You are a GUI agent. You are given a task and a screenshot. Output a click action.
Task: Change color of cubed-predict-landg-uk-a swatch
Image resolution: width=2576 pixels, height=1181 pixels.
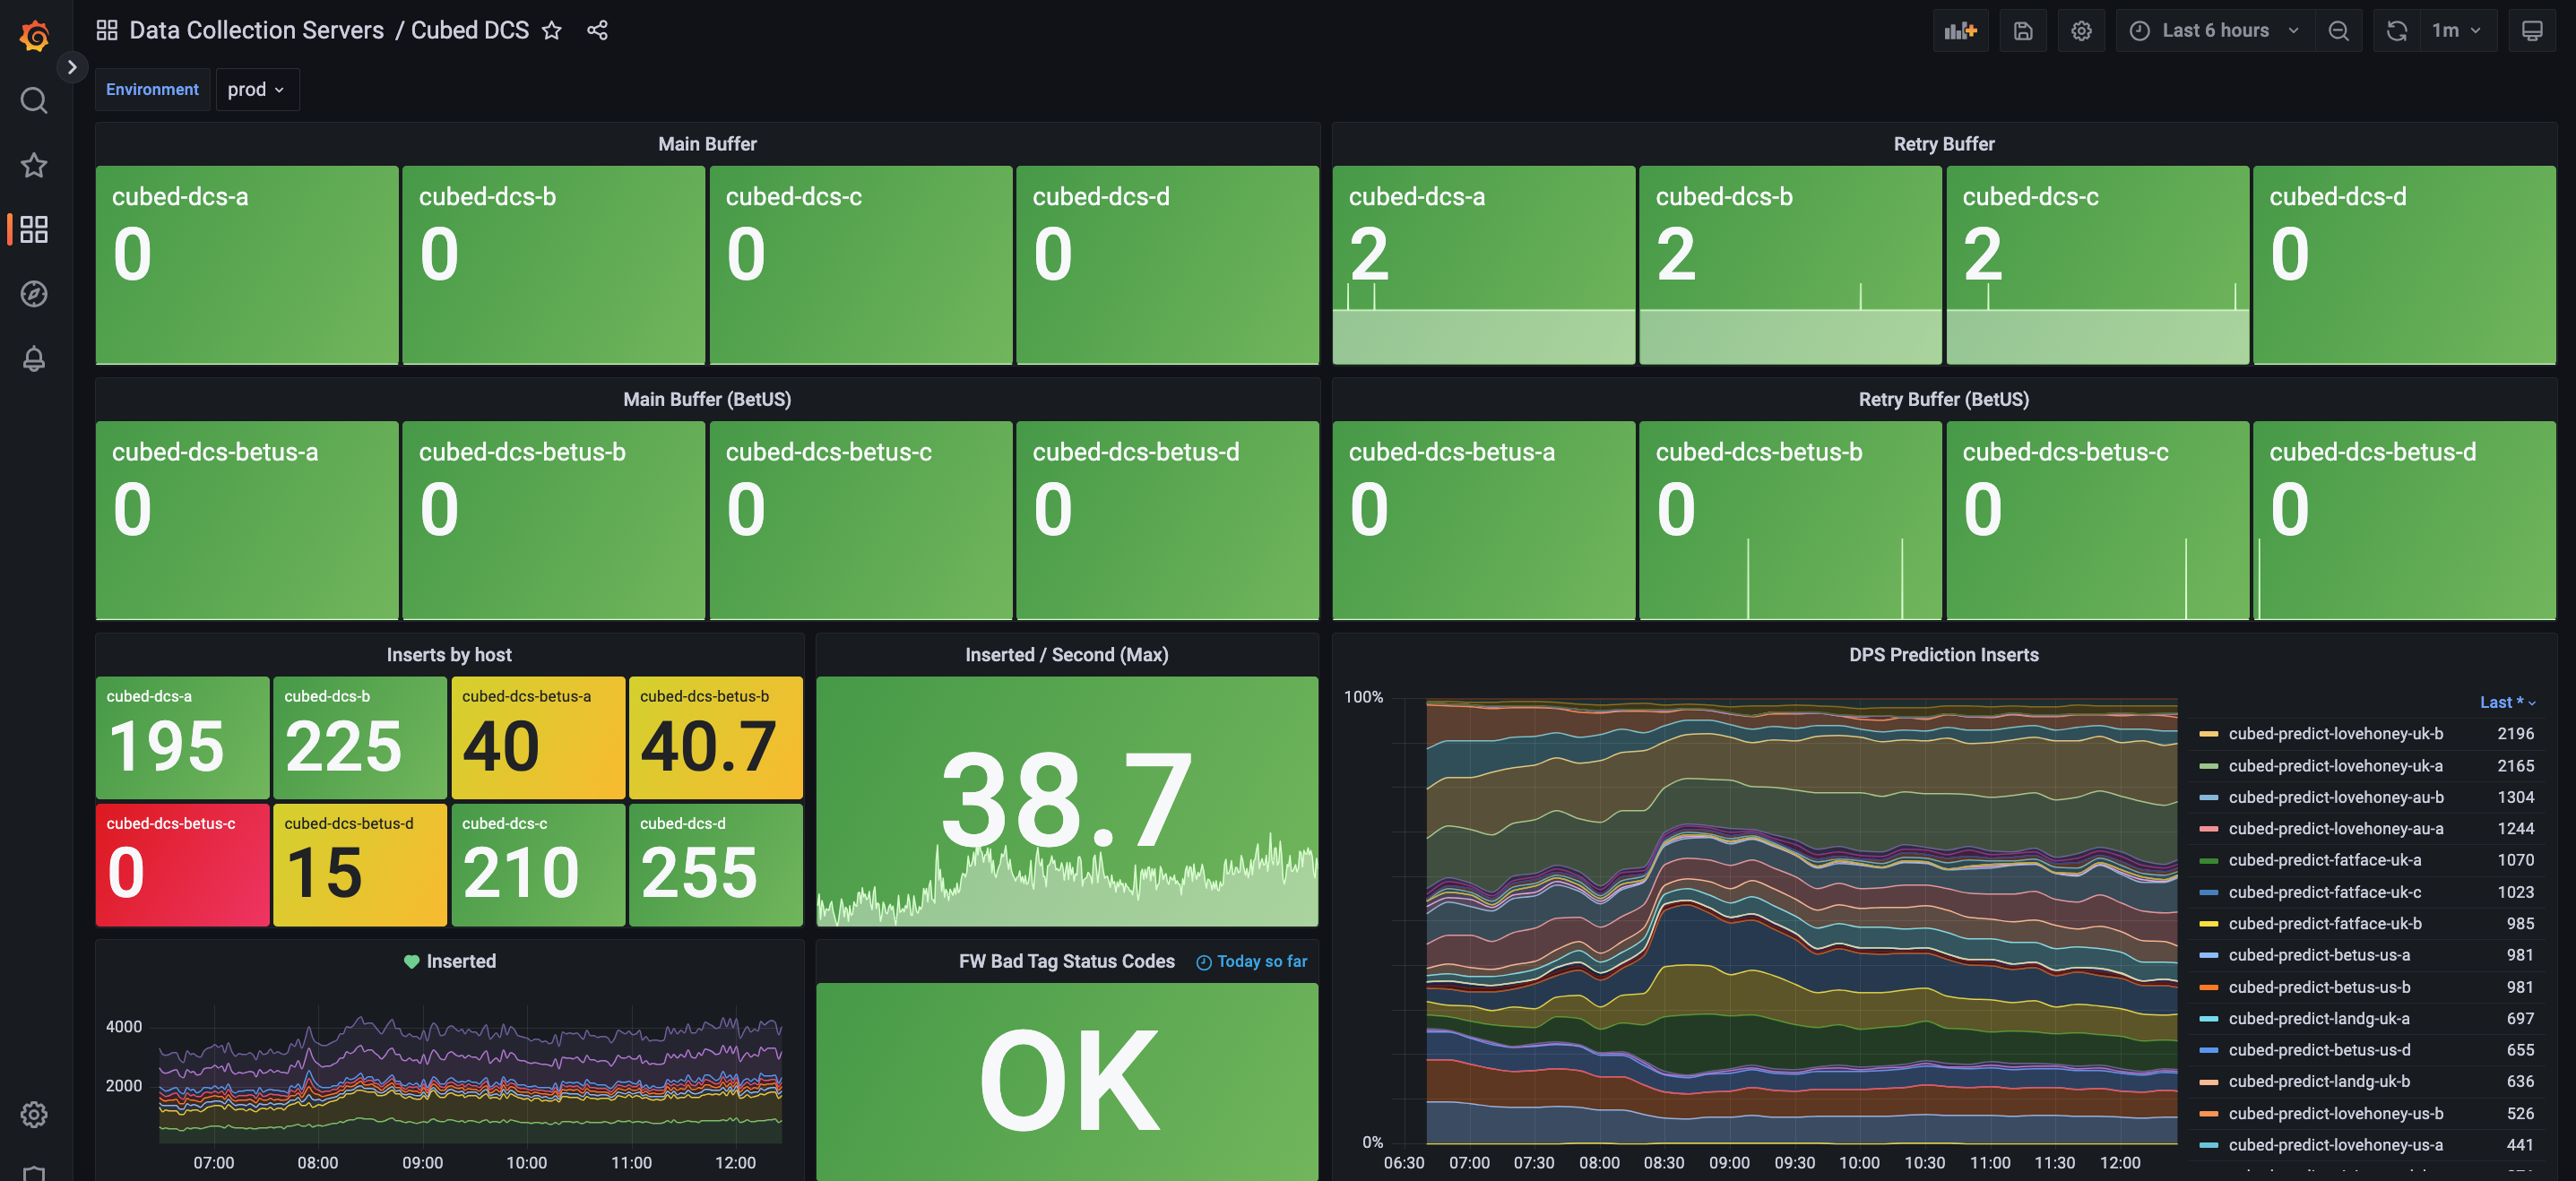point(2208,1018)
